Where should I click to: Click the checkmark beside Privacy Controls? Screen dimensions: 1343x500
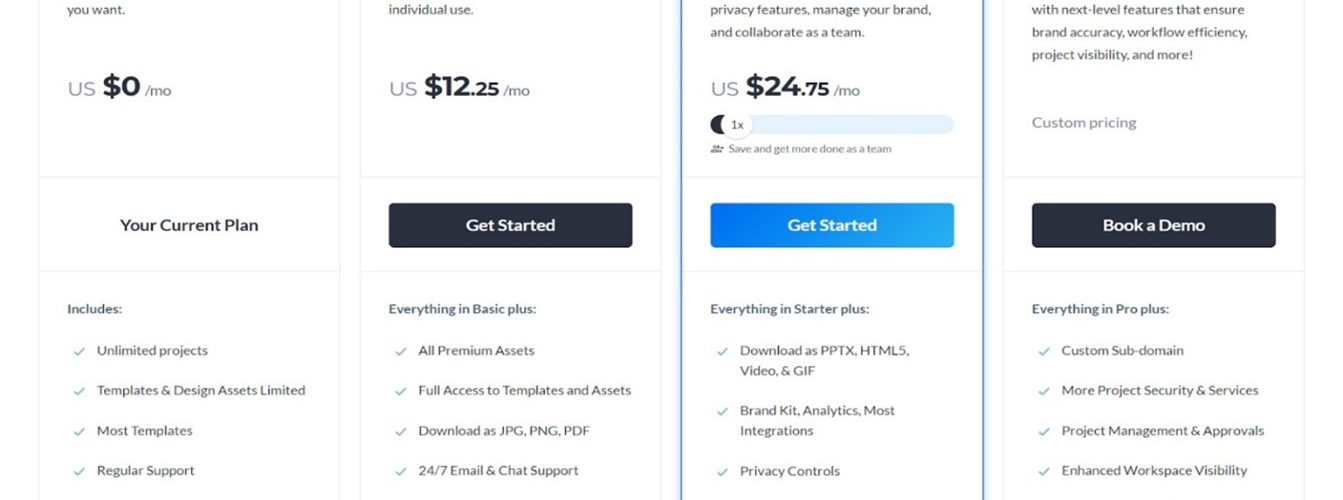(x=722, y=471)
